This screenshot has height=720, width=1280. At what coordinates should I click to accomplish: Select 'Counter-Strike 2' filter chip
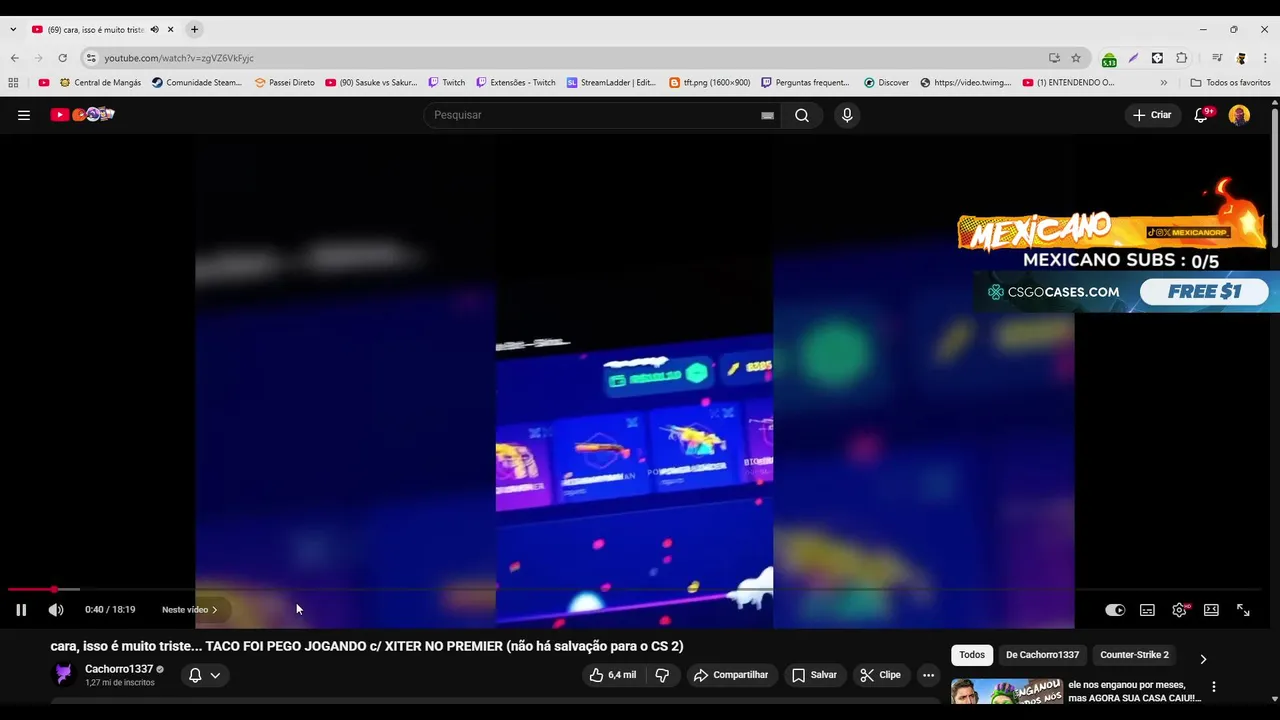point(1134,655)
